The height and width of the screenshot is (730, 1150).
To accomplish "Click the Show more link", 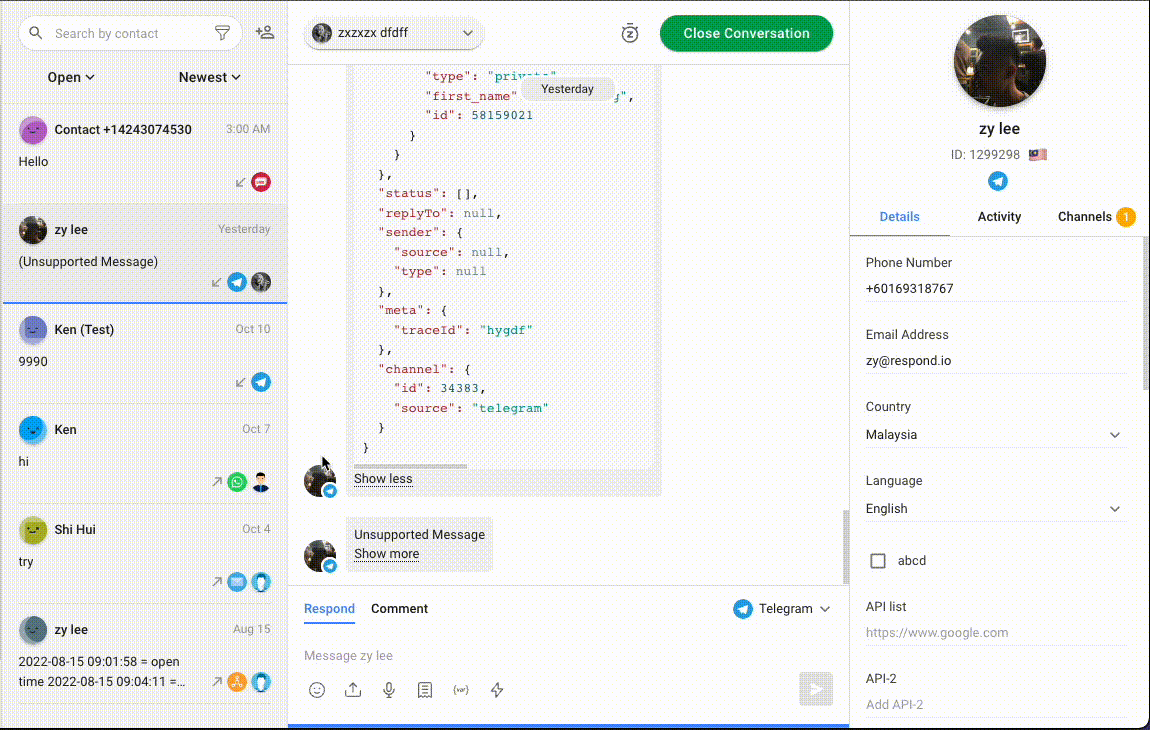I will [386, 554].
